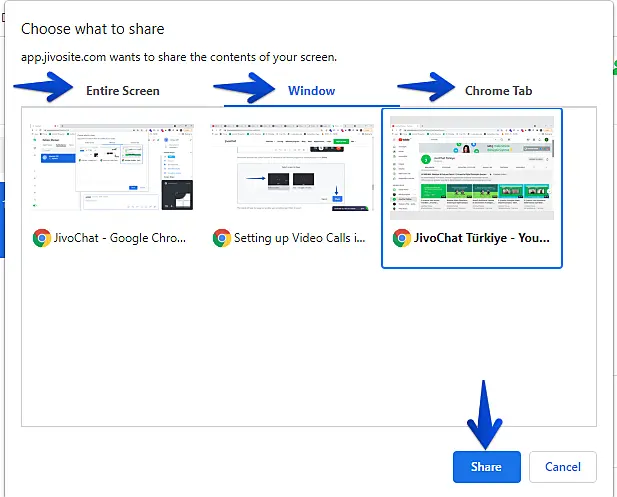
Task: Open the Chrome Tab tab
Action: pyautogui.click(x=498, y=91)
